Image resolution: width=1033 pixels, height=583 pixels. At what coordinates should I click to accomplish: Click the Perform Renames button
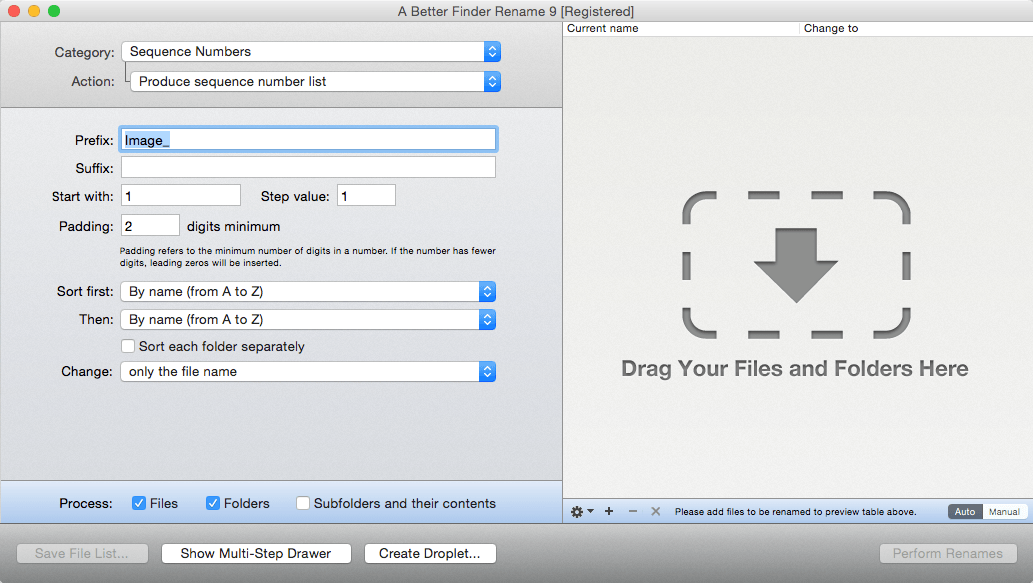pos(948,553)
